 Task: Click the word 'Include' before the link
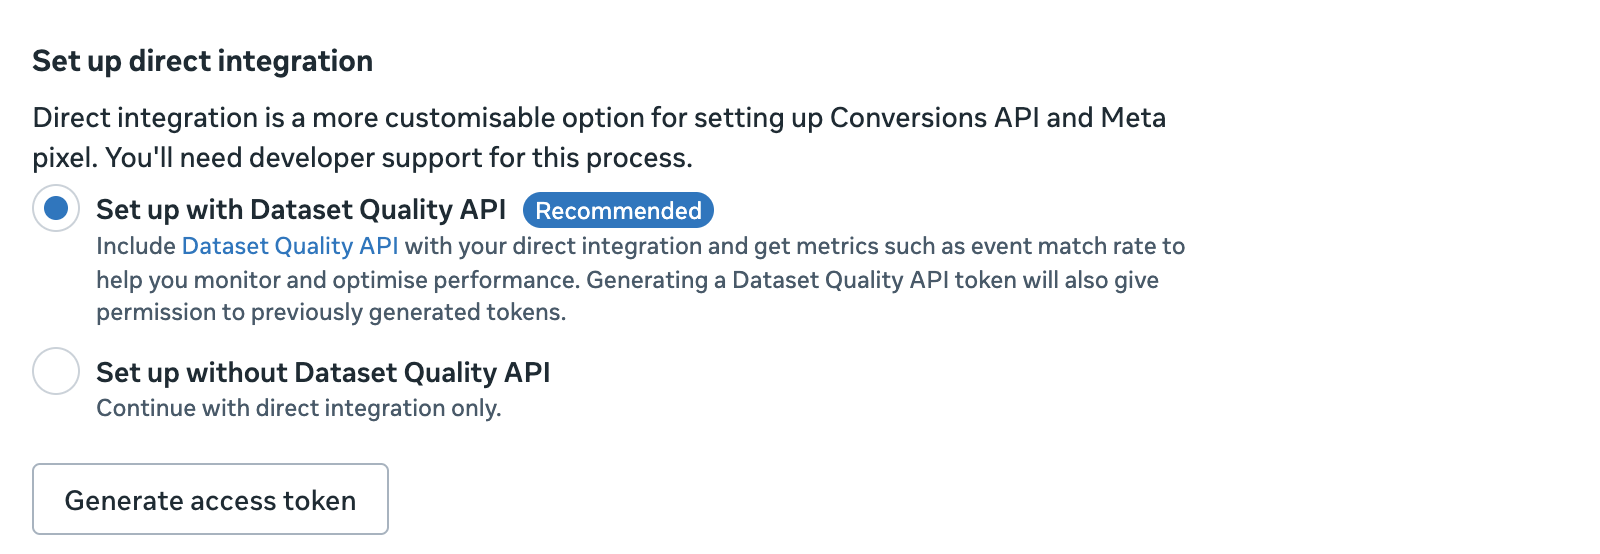(136, 246)
